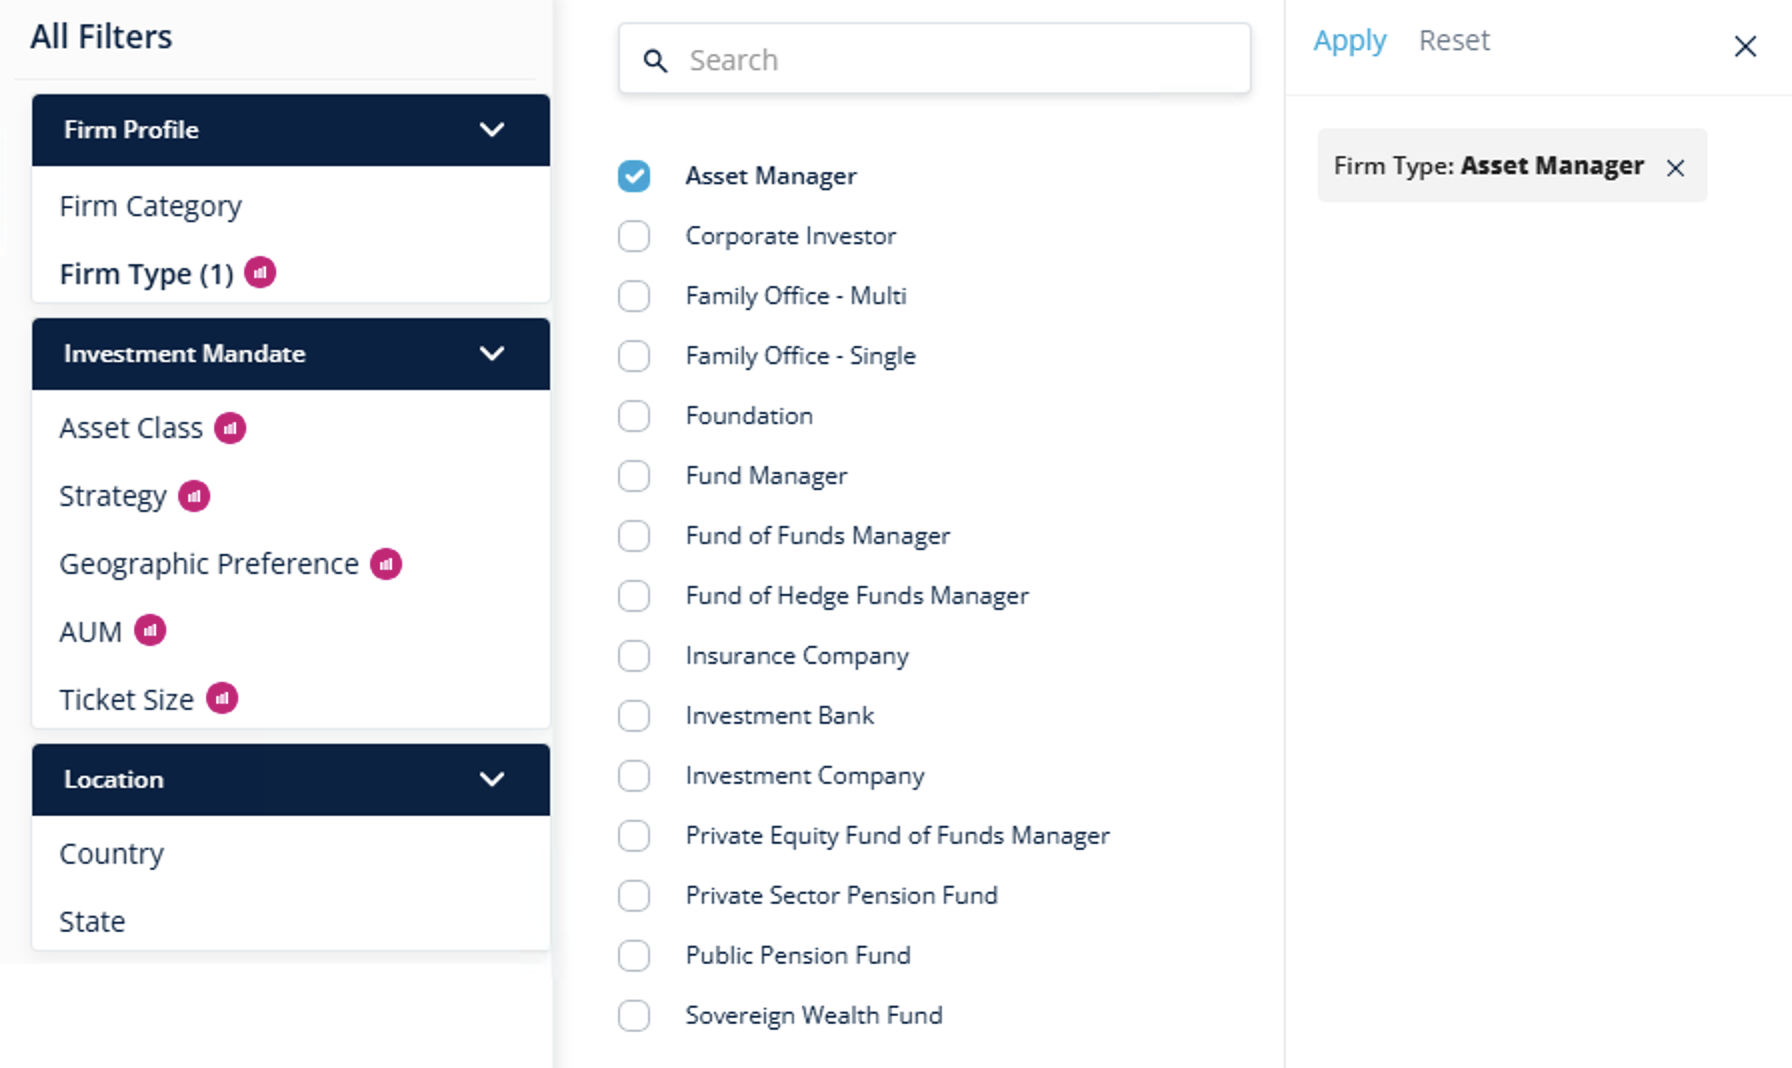
Task: Select the Insurance Company checkbox
Action: coord(634,656)
